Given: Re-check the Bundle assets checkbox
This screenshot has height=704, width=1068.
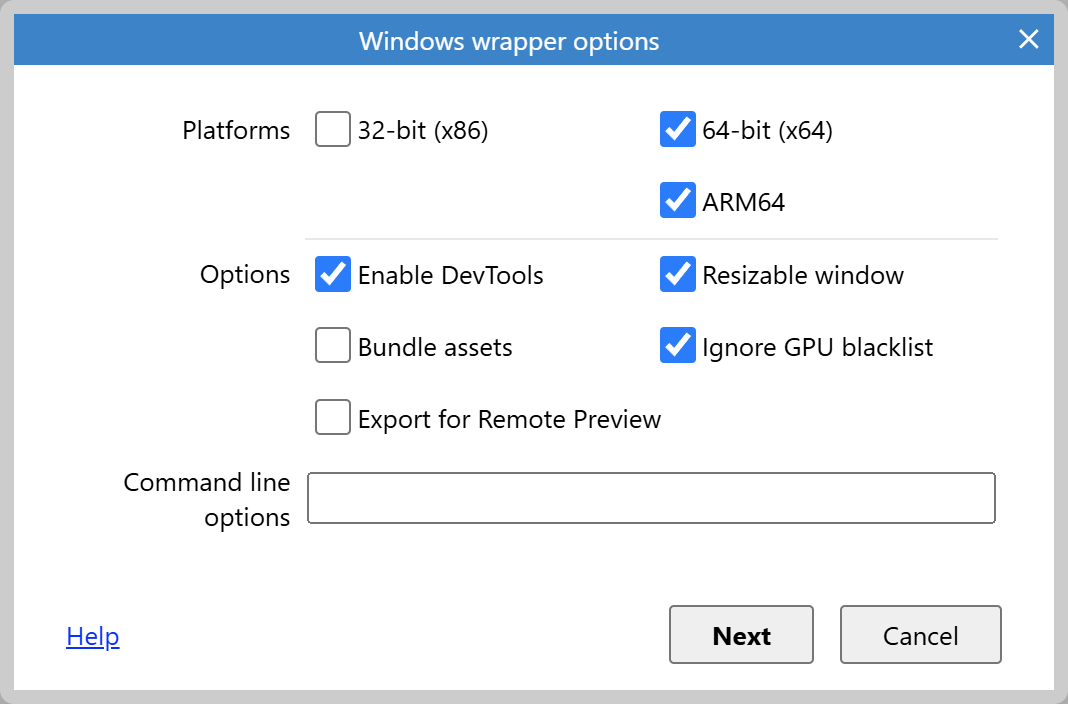Looking at the screenshot, I should coord(332,346).
